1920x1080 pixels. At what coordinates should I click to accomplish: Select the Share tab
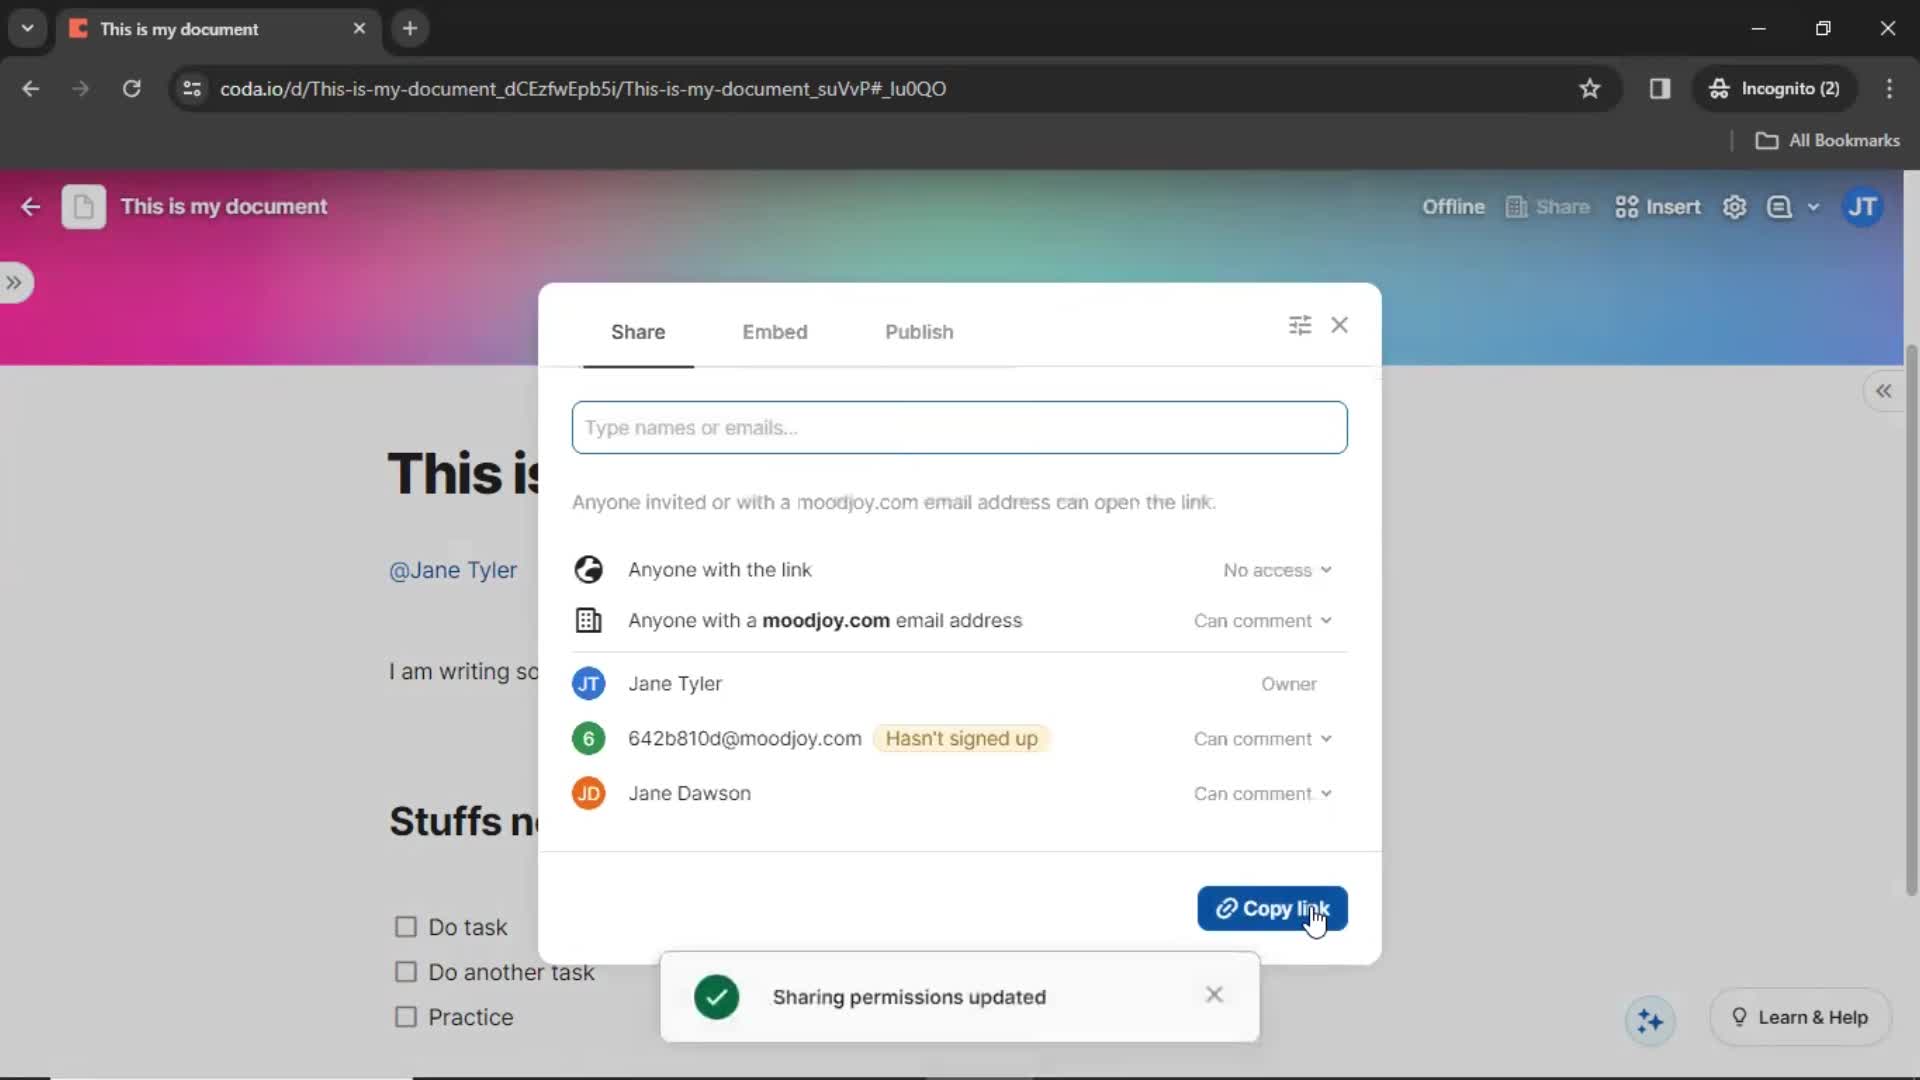tap(638, 332)
